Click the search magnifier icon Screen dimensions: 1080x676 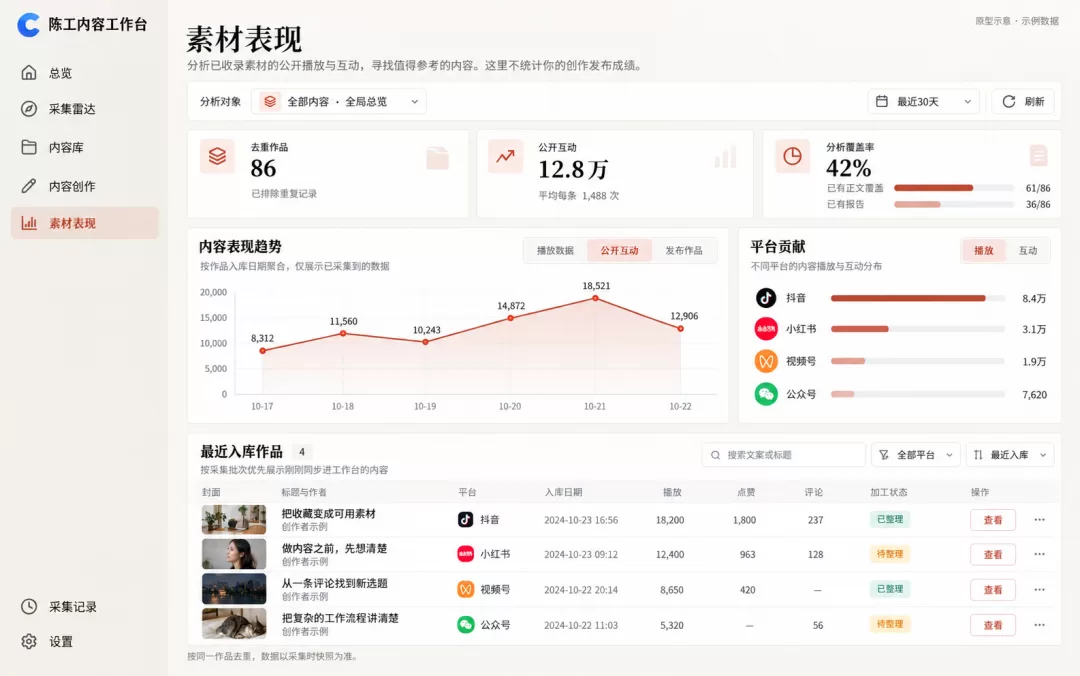click(x=716, y=455)
